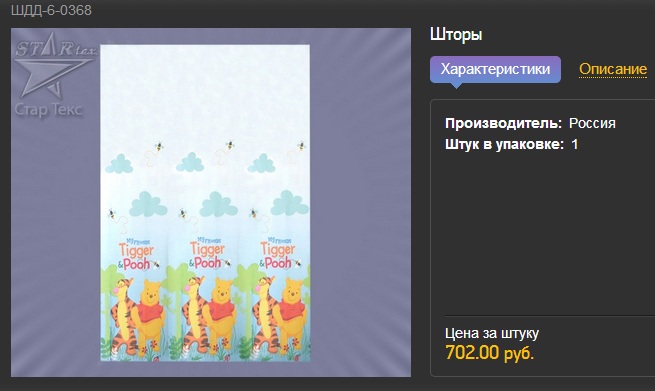This screenshot has height=391, width=655.
Task: Open the Характеристики tab
Action: [495, 69]
